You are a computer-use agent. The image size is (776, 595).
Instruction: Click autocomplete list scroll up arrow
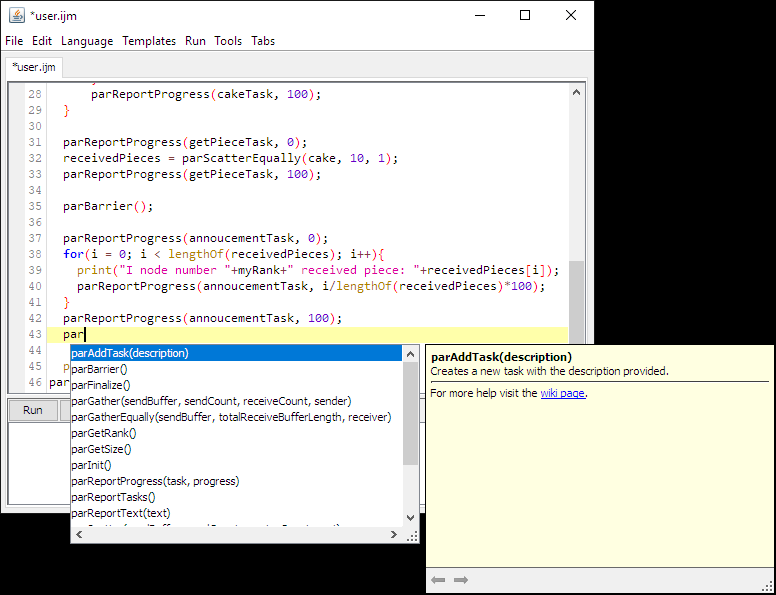(410, 354)
